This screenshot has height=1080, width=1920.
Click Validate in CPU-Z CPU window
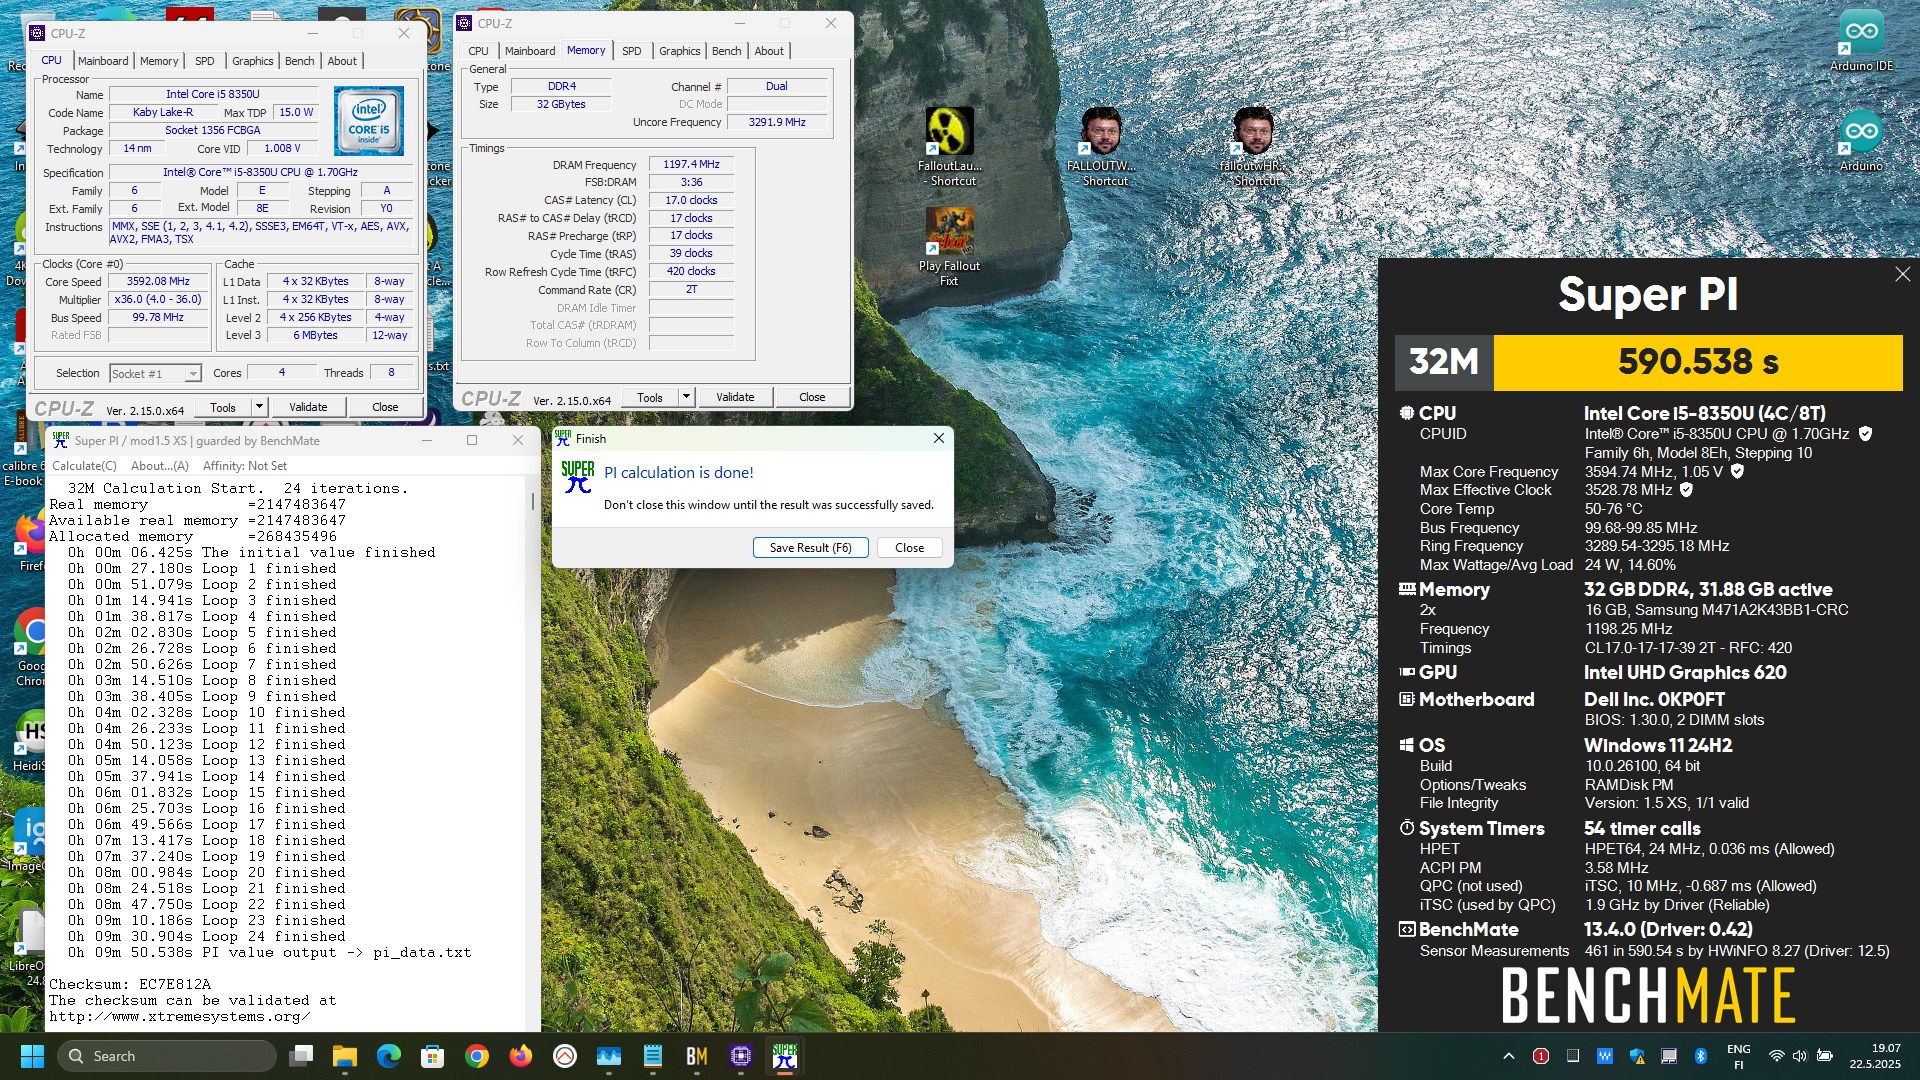[308, 407]
